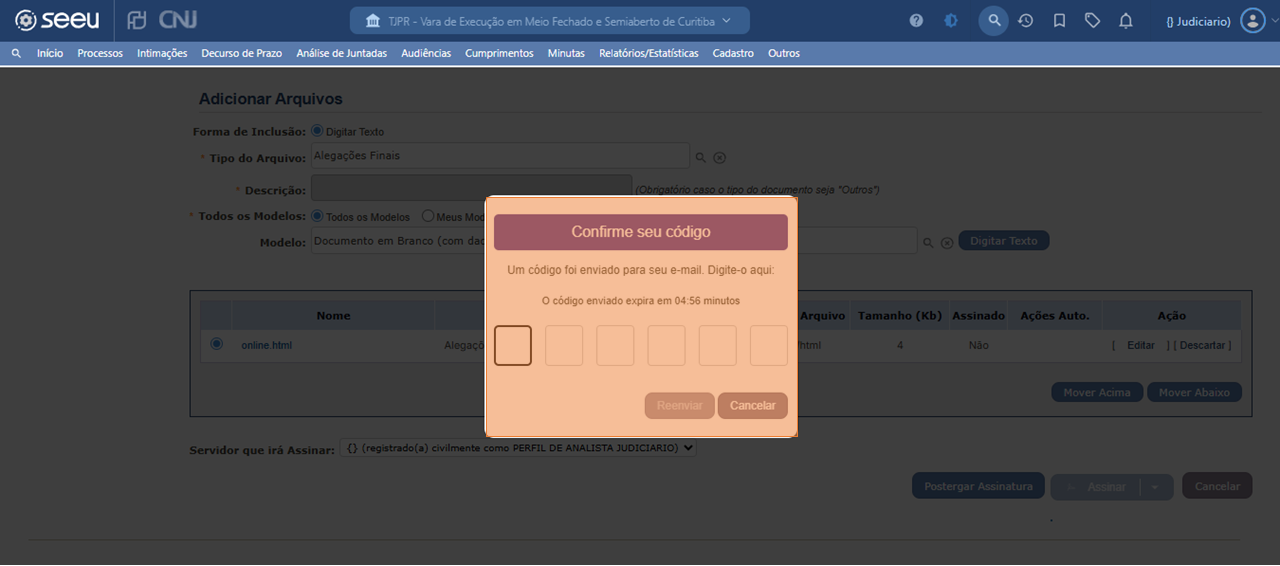Select the Todos os Modelos radio option
This screenshot has height=566, width=1280.
317,216
